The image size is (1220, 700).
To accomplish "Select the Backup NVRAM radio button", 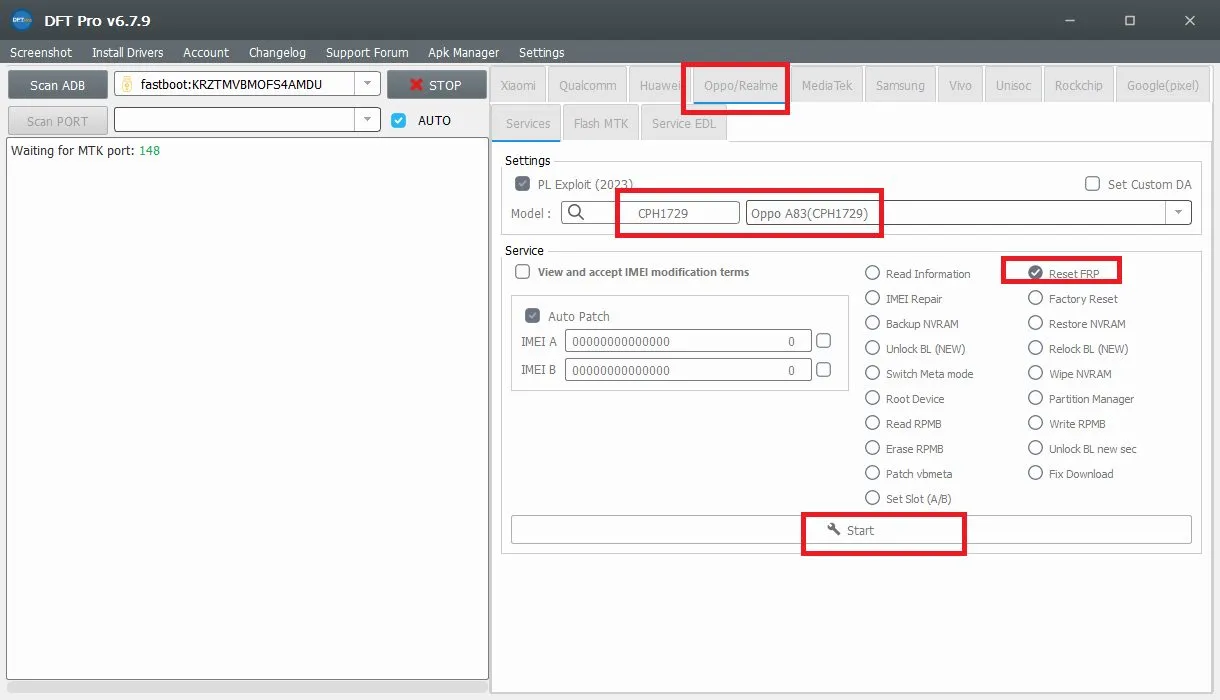I will [x=873, y=323].
